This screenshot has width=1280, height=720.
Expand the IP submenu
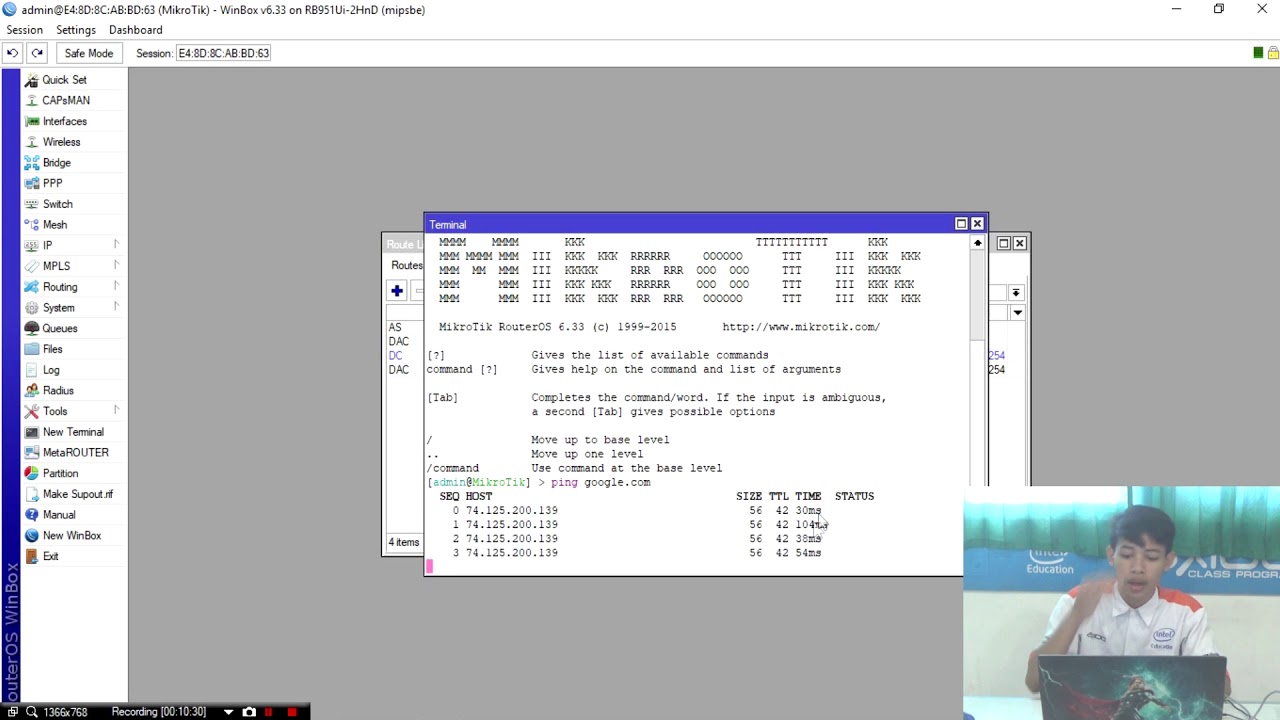116,245
